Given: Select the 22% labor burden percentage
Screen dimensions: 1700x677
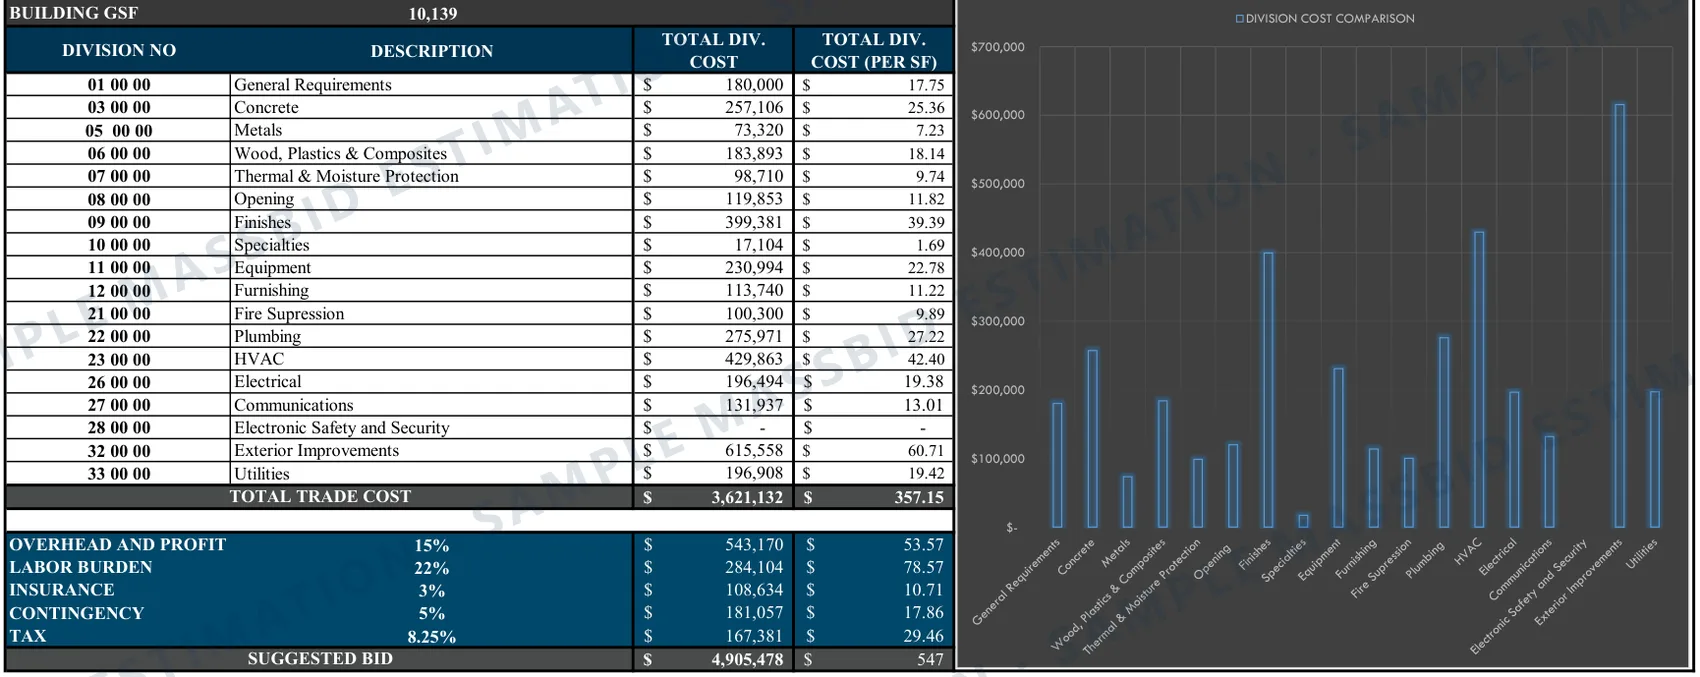Looking at the screenshot, I should (x=432, y=568).
